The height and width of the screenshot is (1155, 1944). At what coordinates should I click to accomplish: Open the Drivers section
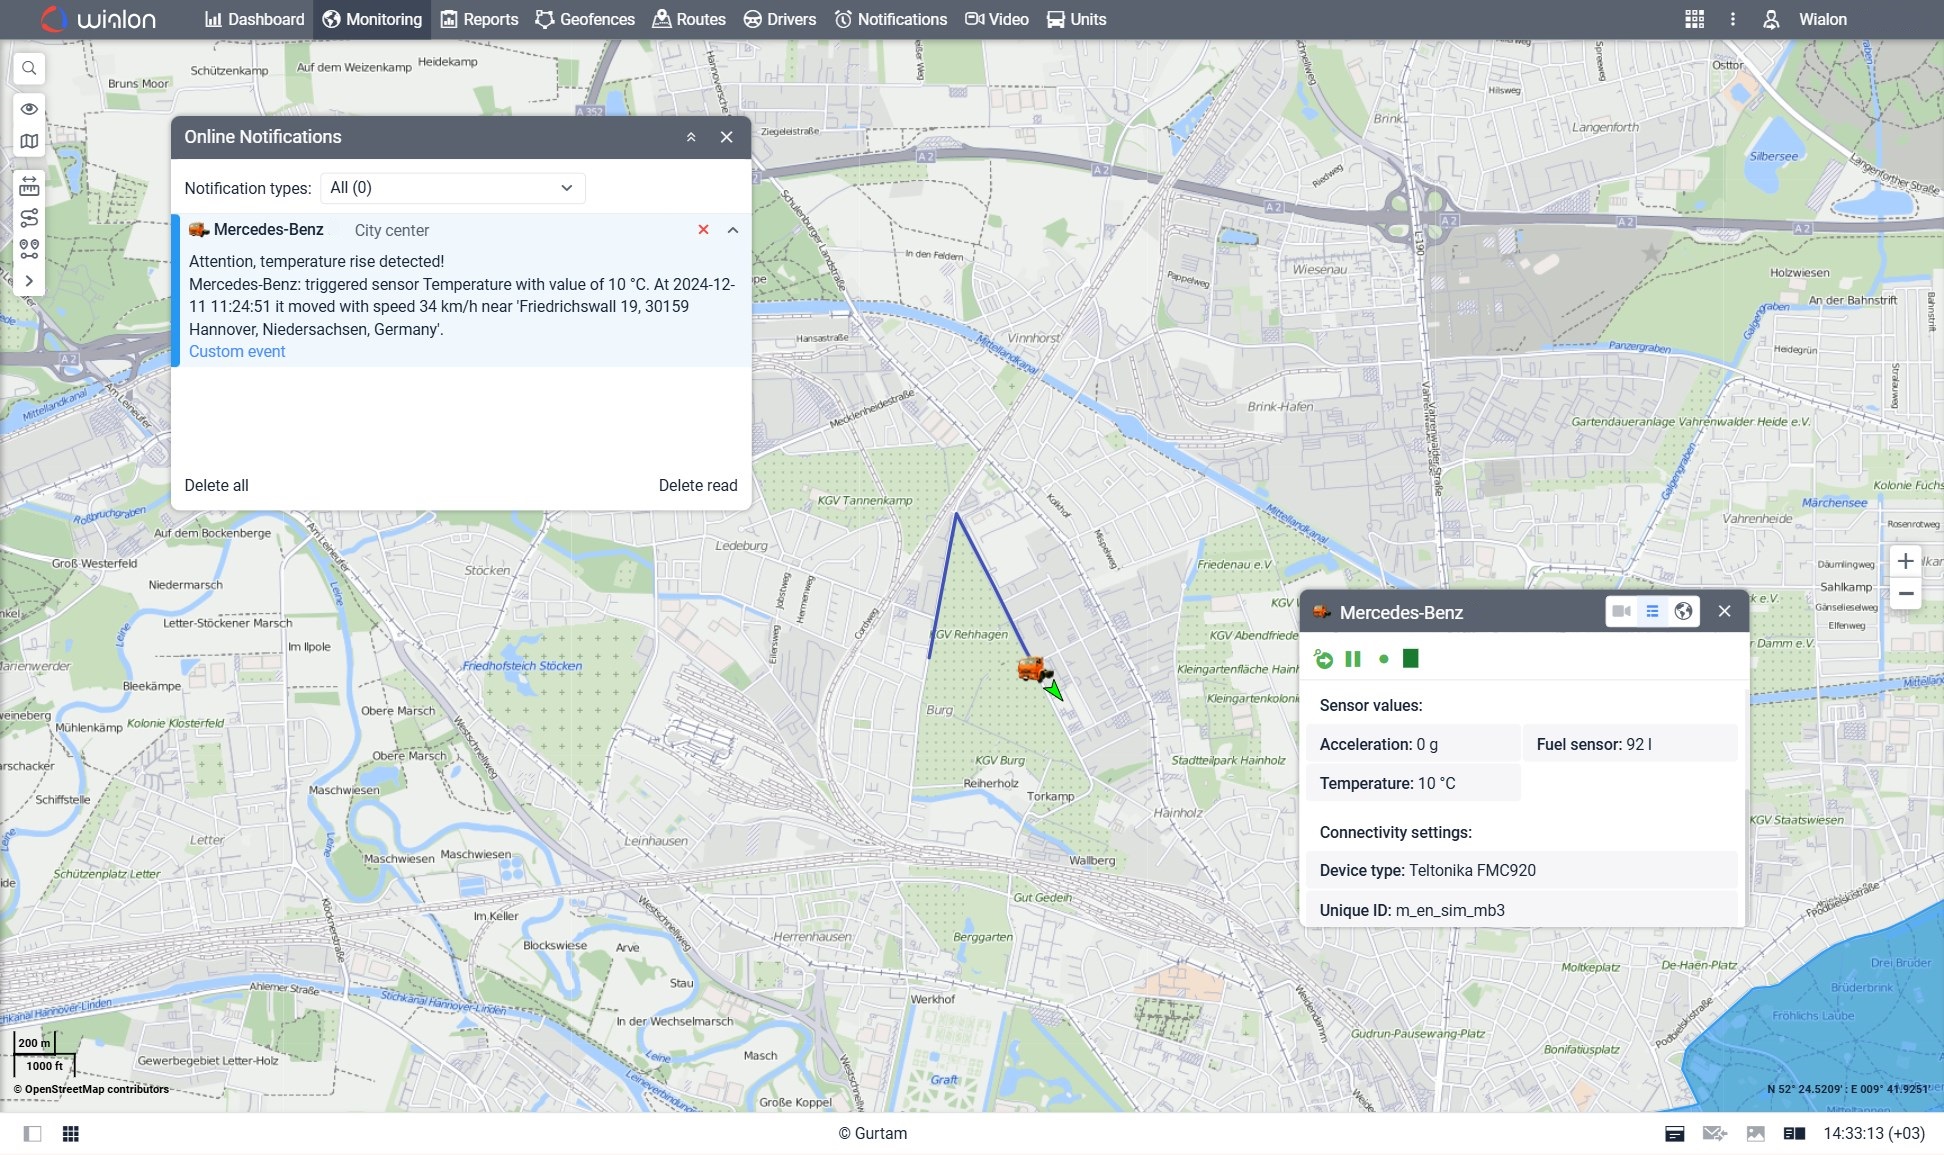point(792,19)
